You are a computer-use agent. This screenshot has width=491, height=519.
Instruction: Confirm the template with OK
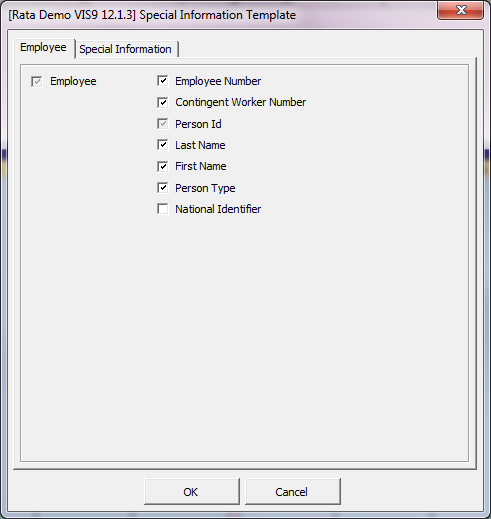(192, 492)
